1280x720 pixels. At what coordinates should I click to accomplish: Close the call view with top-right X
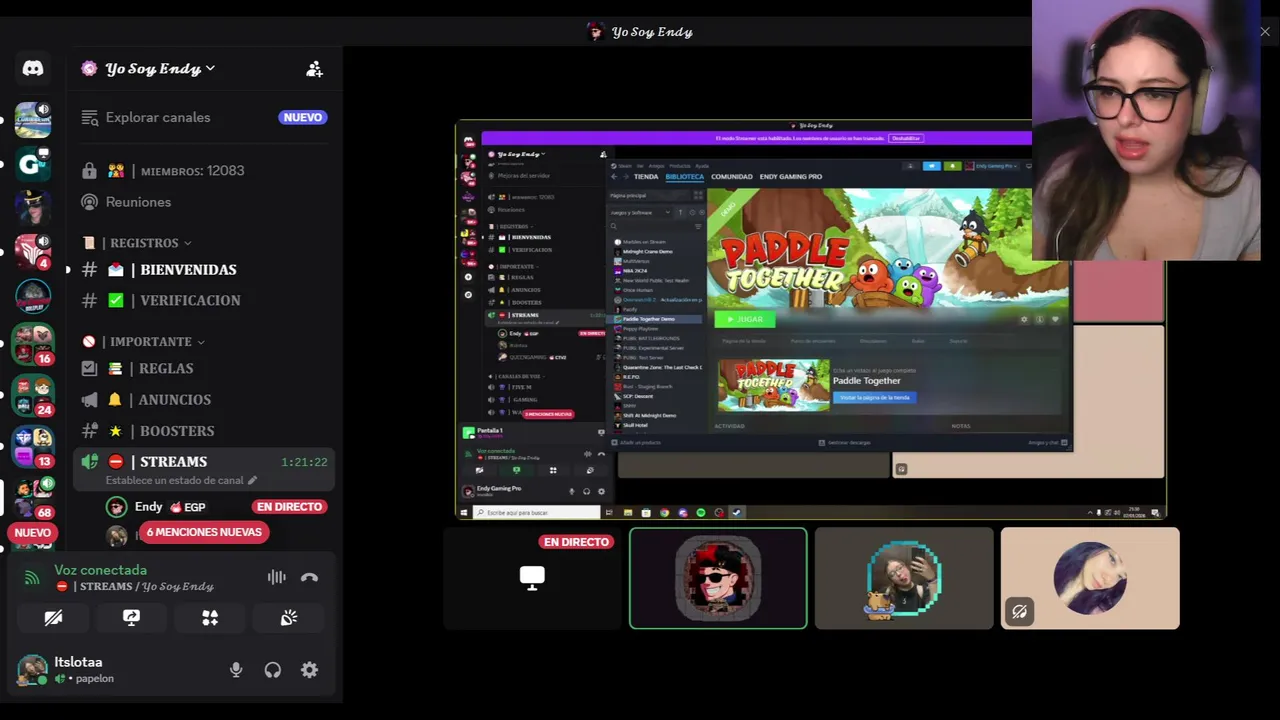click(1265, 32)
